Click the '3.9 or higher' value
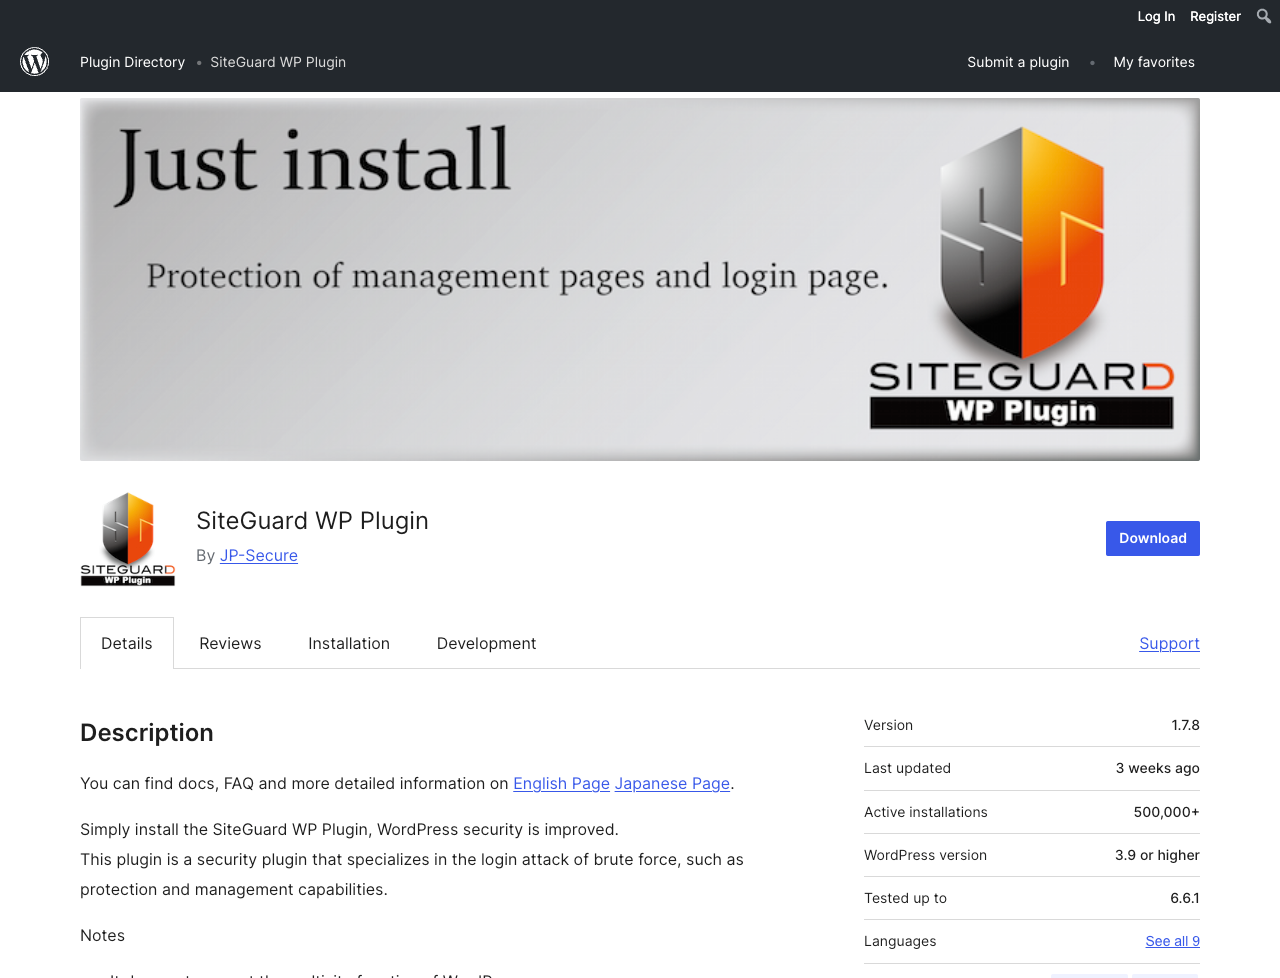This screenshot has width=1280, height=978. [1157, 855]
